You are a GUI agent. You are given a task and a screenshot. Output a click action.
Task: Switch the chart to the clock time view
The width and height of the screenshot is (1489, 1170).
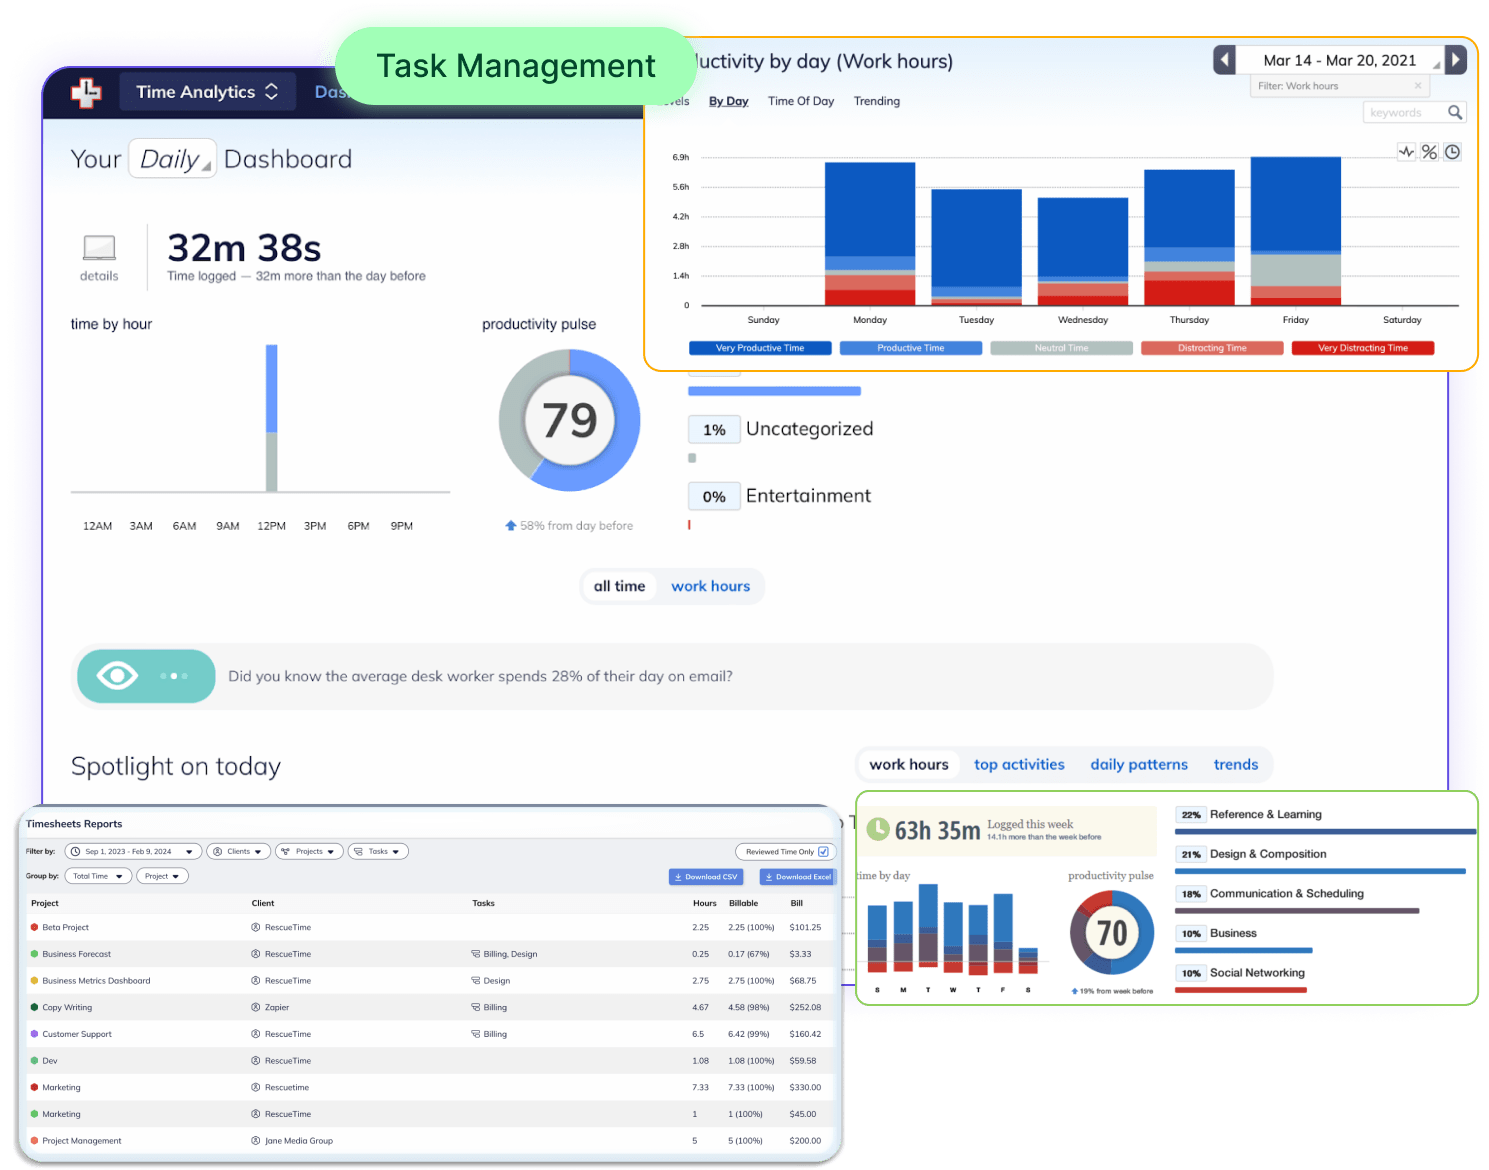pyautogui.click(x=1452, y=152)
